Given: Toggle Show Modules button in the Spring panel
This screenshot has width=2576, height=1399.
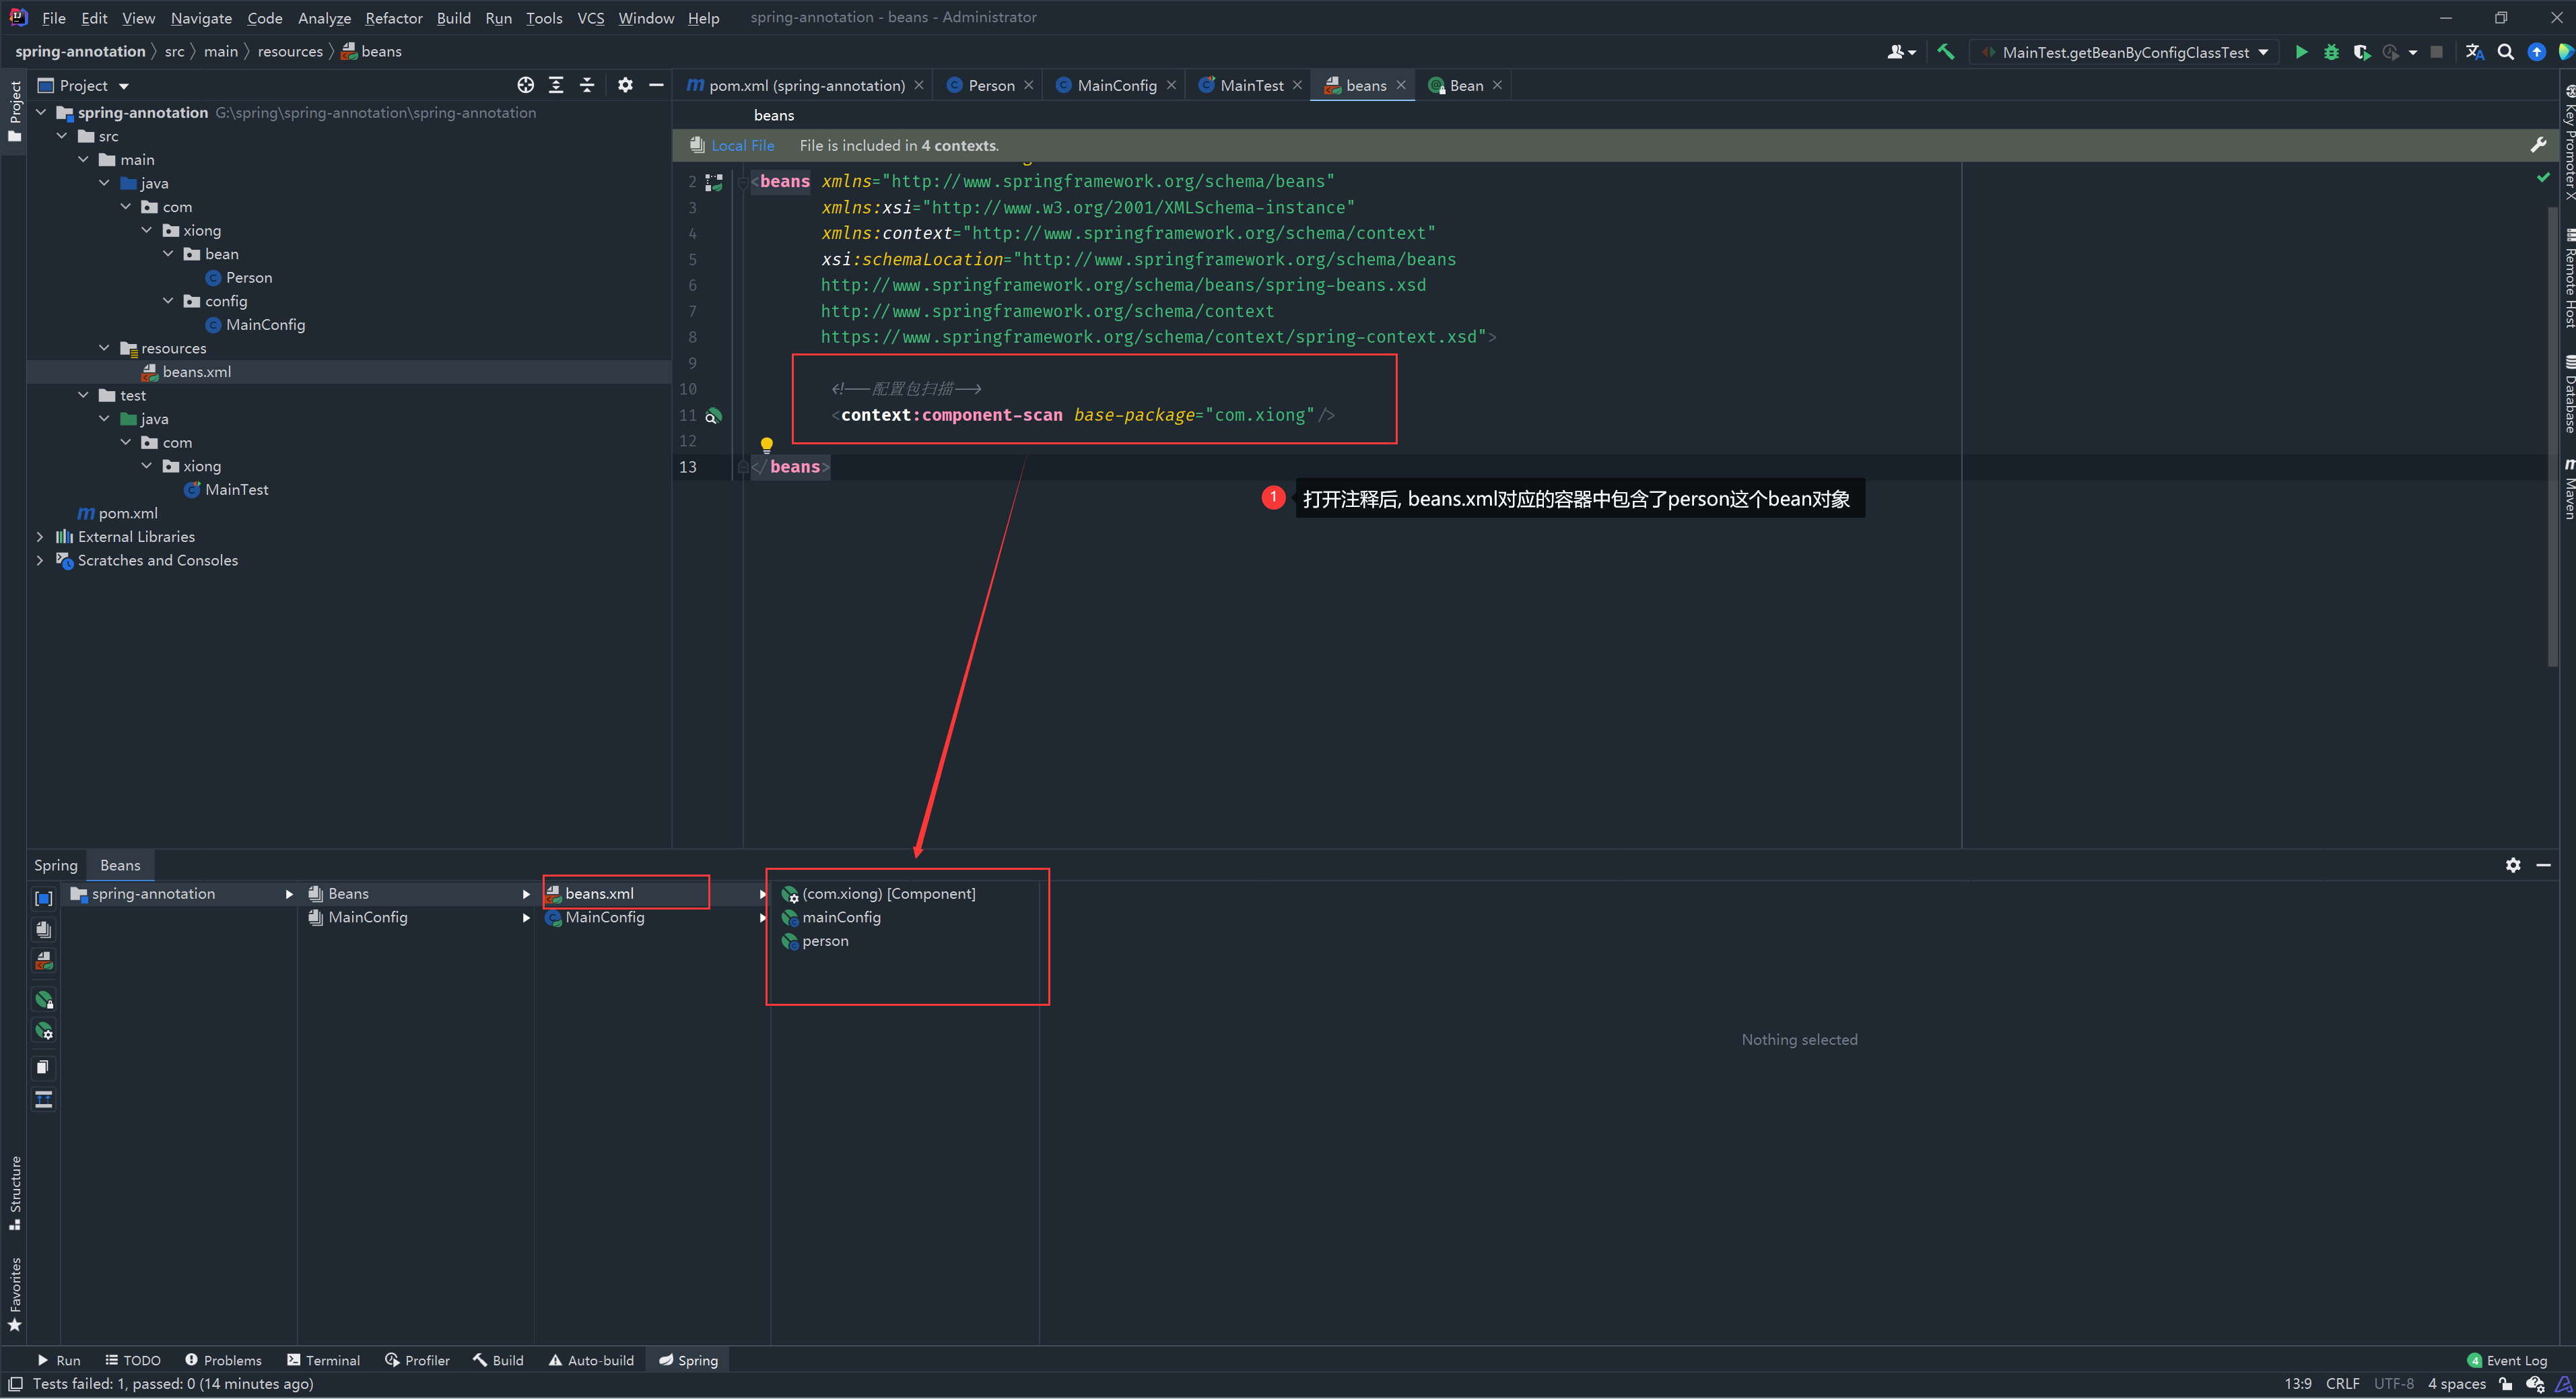Looking at the screenshot, I should [x=44, y=898].
